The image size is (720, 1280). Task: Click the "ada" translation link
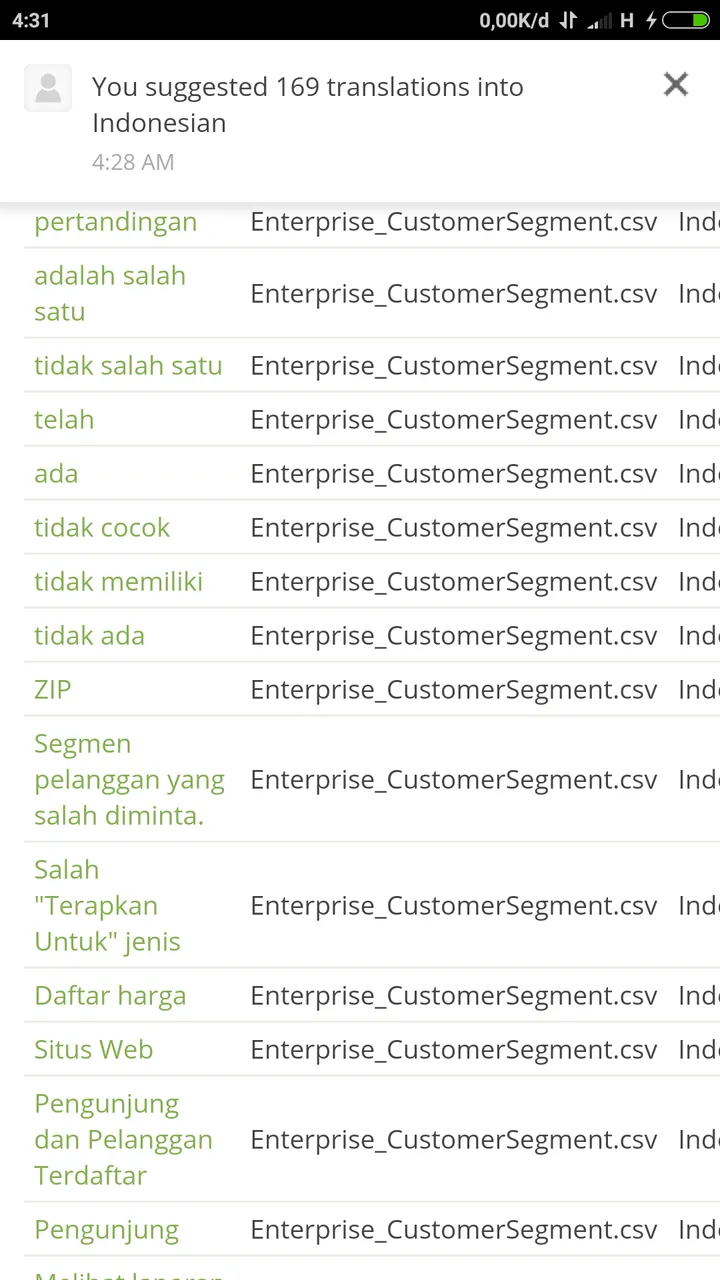[56, 474]
